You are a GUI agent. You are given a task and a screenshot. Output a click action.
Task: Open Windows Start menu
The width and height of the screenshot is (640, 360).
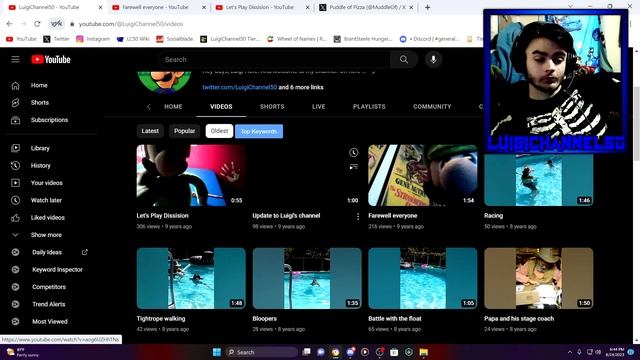217,352
